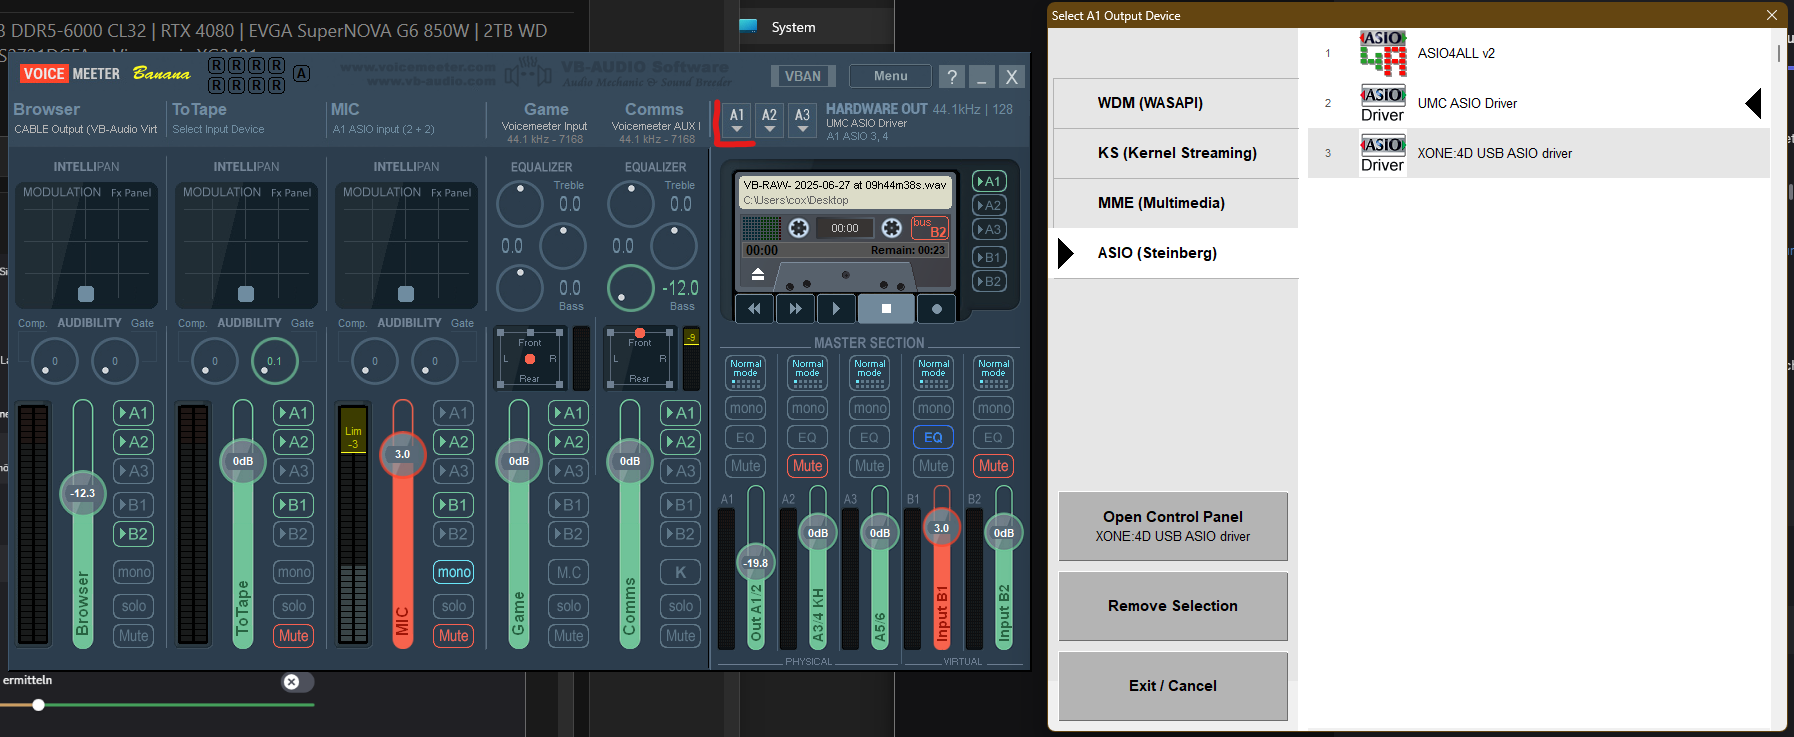The height and width of the screenshot is (737, 1794).
Task: Fast forward the cassette recorder
Action: pyautogui.click(x=795, y=309)
